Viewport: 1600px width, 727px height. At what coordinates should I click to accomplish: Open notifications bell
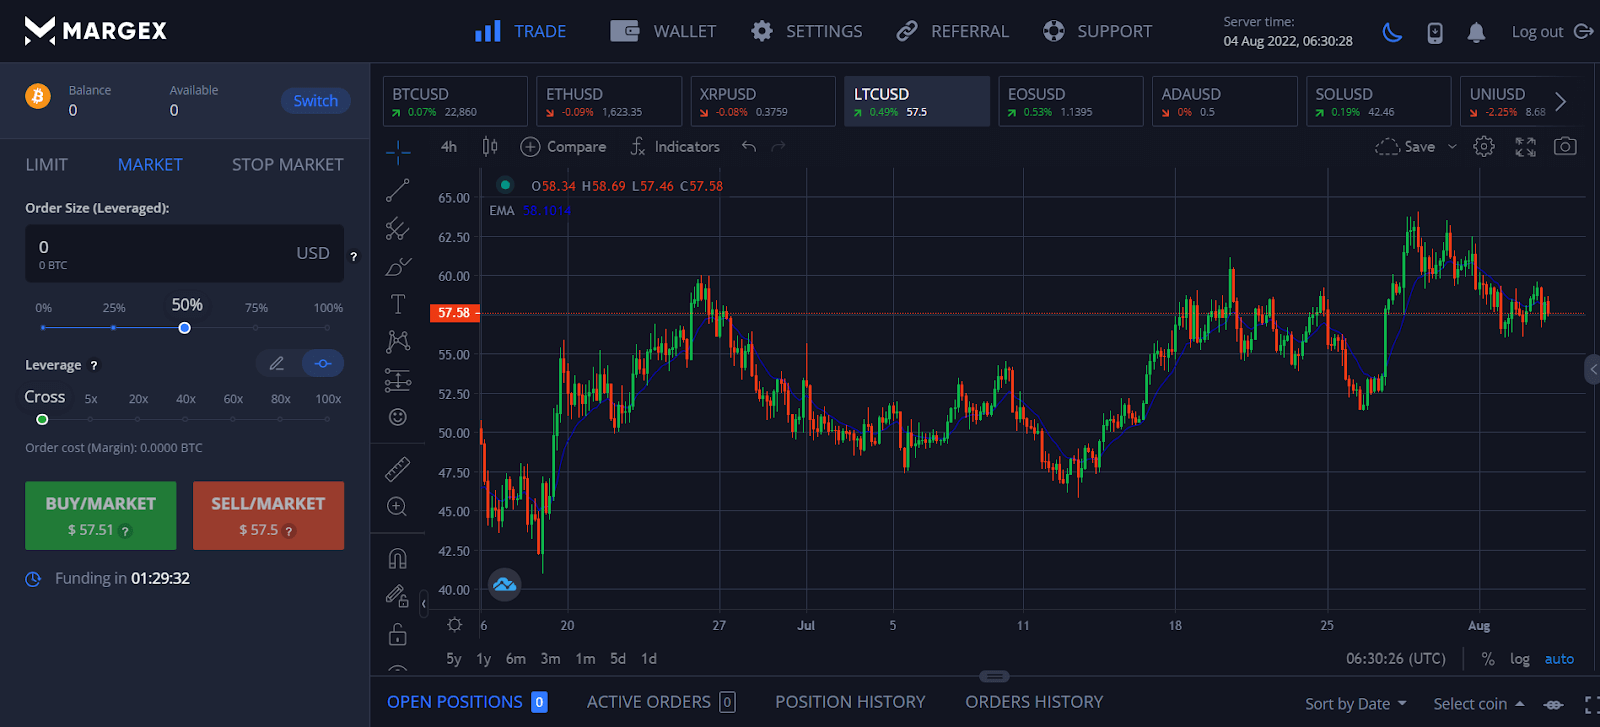(1476, 32)
